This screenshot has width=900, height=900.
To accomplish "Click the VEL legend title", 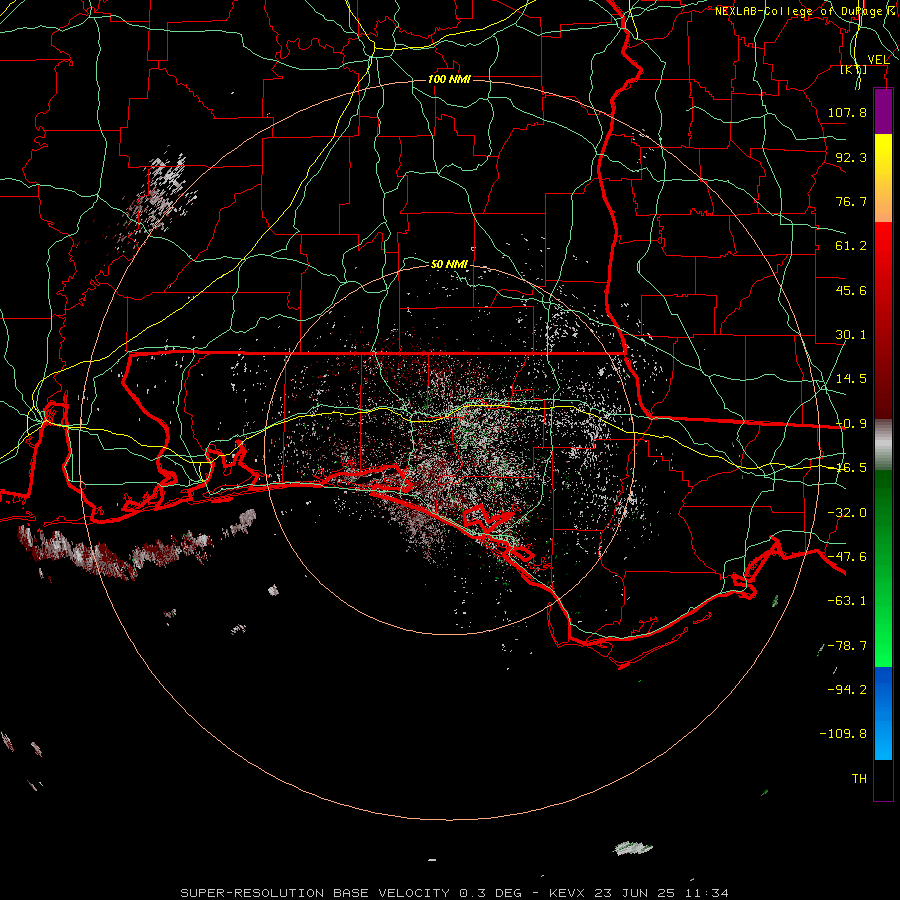I will click(x=878, y=60).
